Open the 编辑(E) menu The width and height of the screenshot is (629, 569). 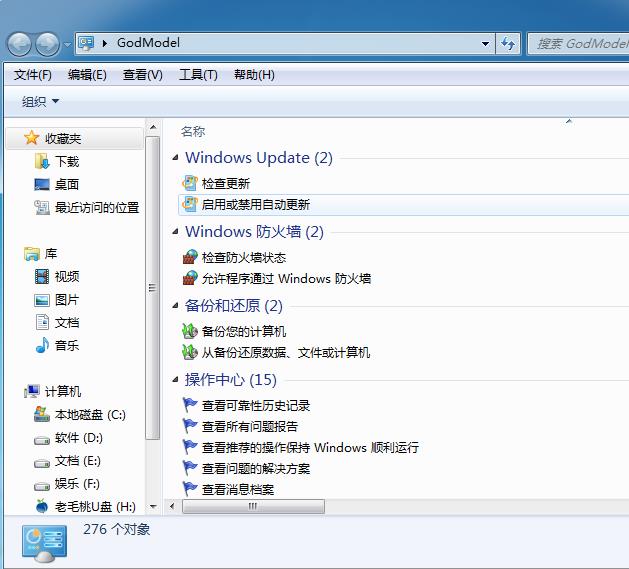pyautogui.click(x=87, y=75)
